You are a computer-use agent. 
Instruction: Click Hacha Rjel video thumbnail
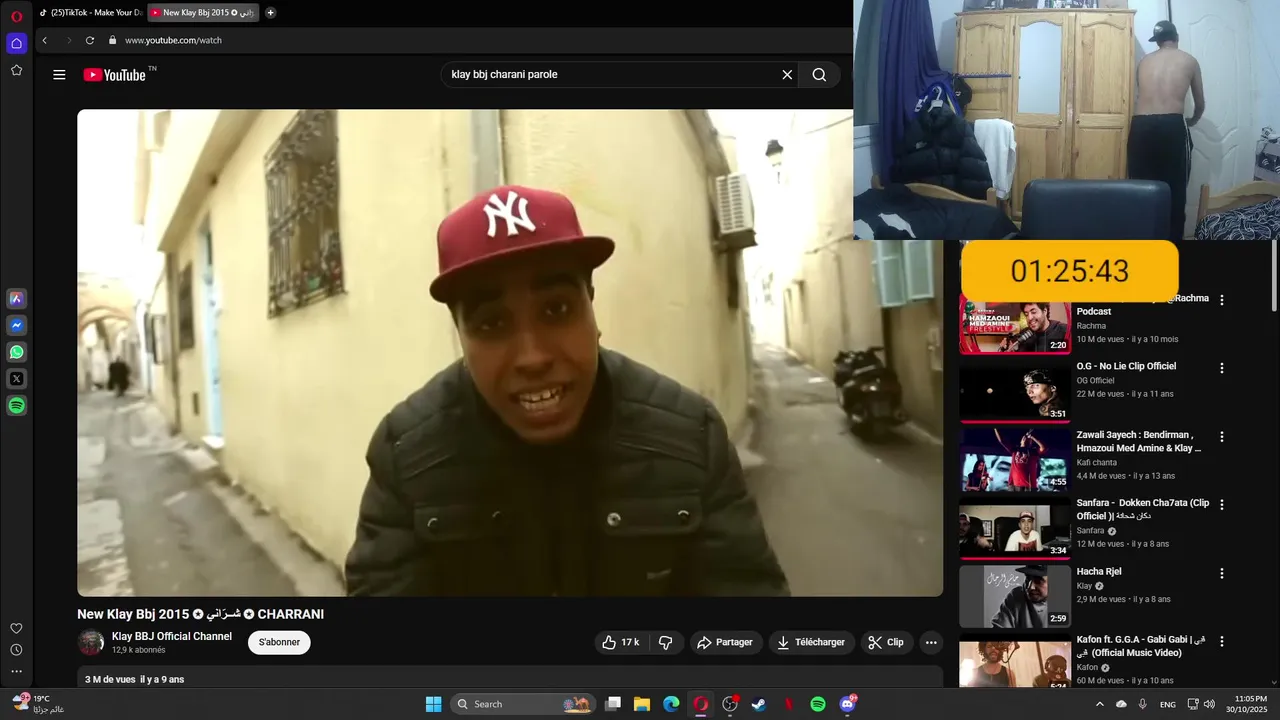tap(1014, 597)
